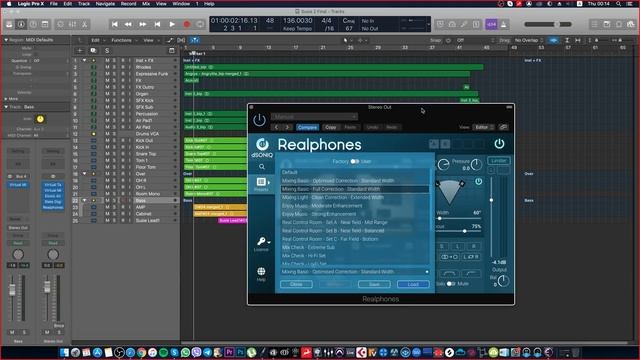The image size is (640, 360).
Task: Open the Manual preset dropdown in plugin header
Action: click(314, 117)
